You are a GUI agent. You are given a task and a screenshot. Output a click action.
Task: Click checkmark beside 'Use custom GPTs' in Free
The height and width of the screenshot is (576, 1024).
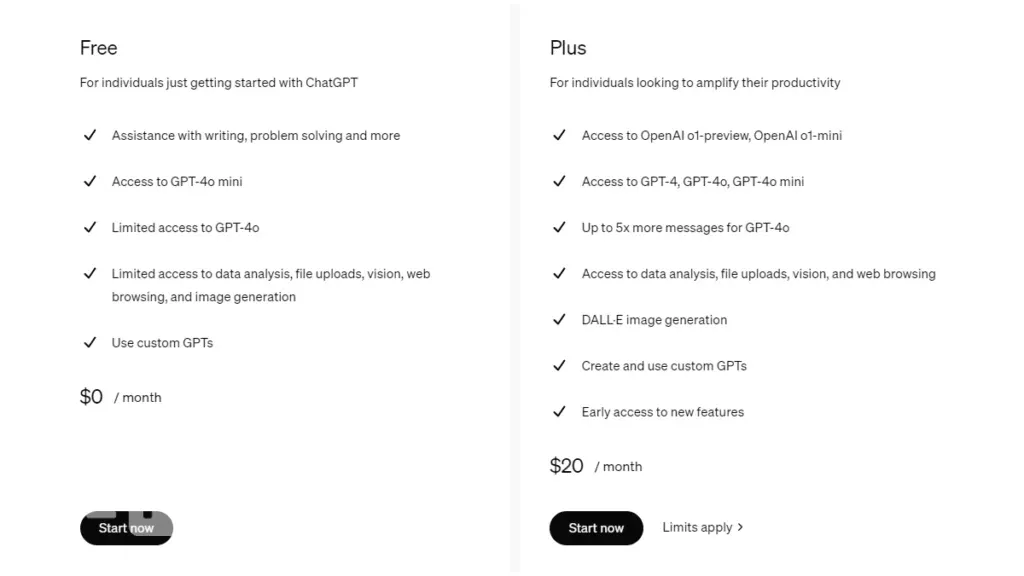(90, 342)
